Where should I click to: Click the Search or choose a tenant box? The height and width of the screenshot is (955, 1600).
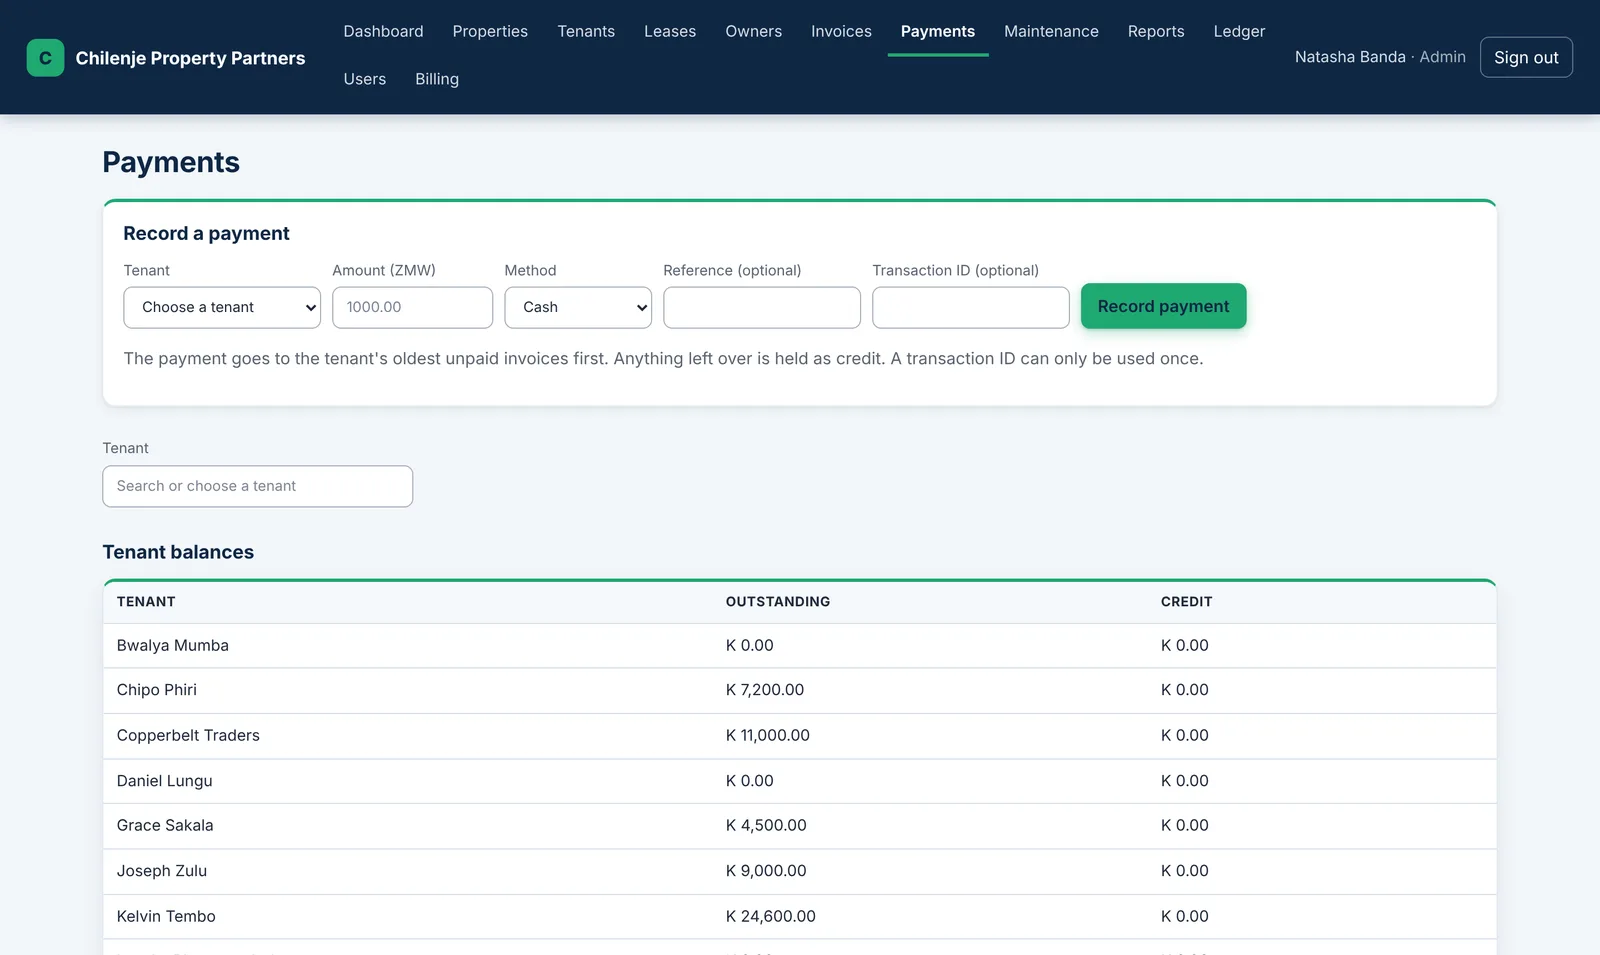[x=257, y=486]
